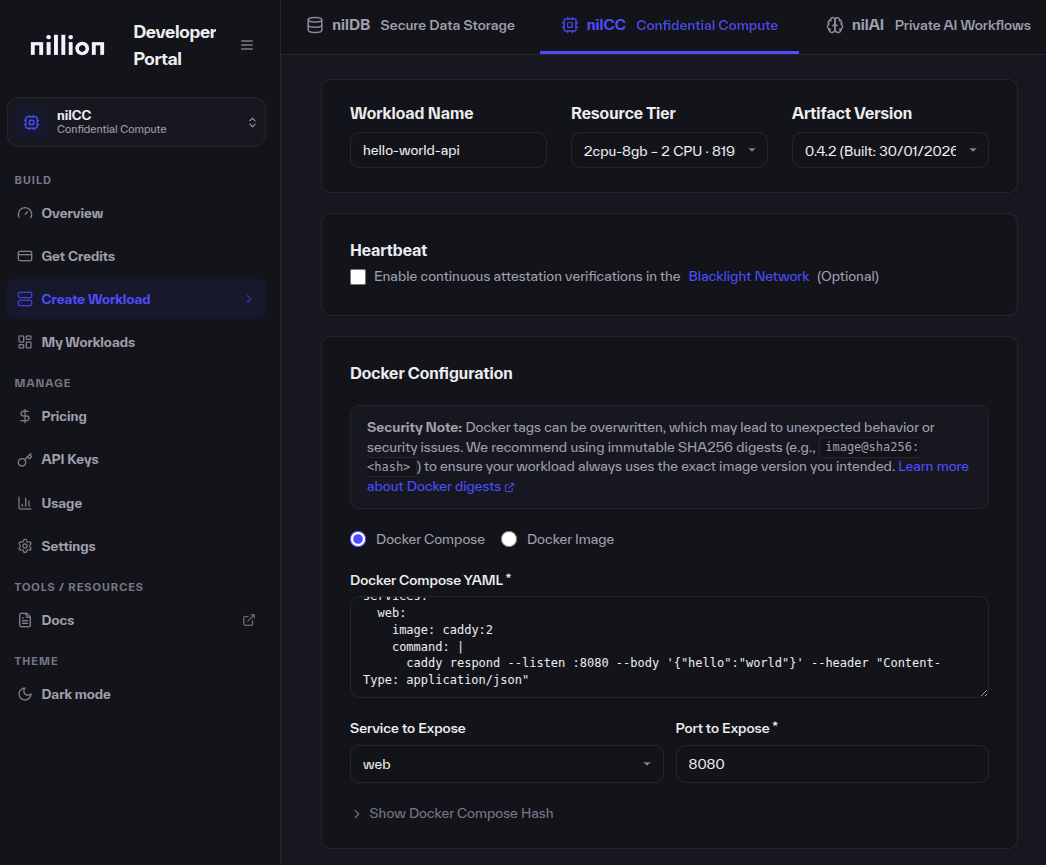The image size is (1046, 865).
Task: Open the Resource Tier dropdown
Action: [669, 151]
